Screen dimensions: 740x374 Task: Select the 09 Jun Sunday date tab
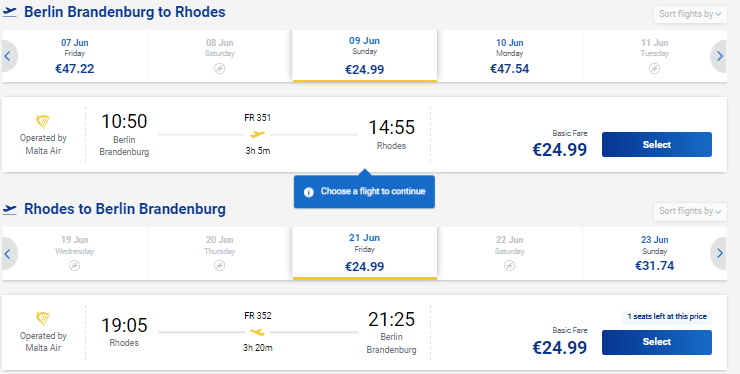(365, 56)
